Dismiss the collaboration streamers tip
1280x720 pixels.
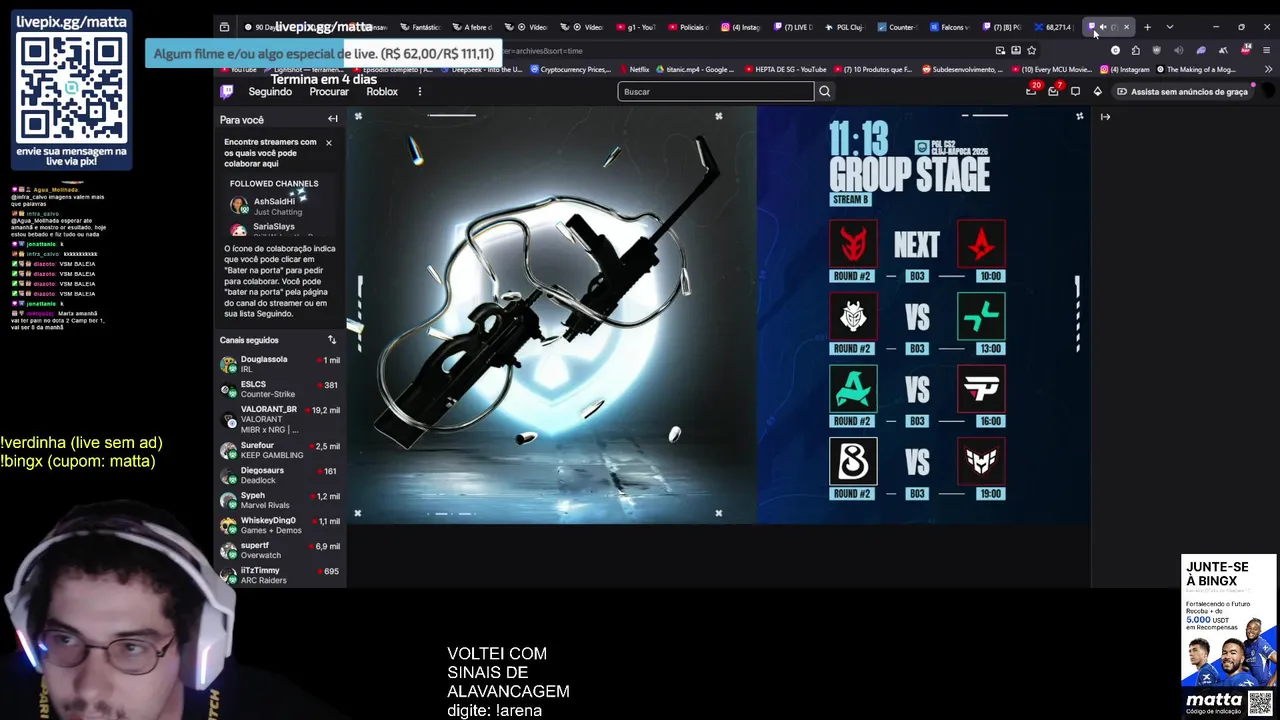328,143
